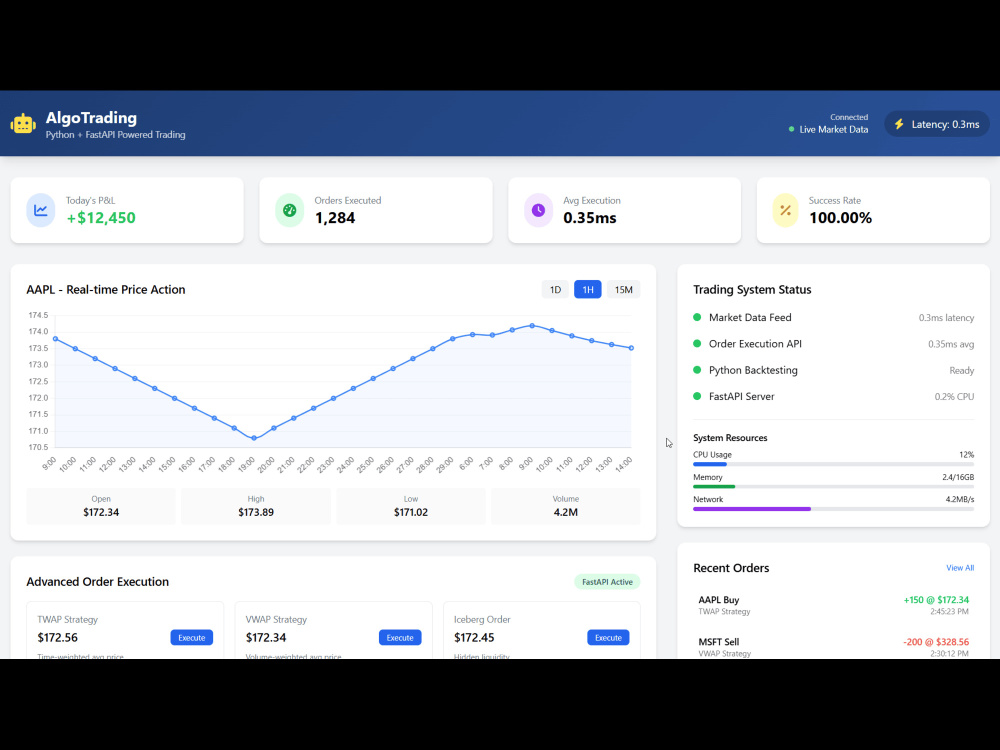This screenshot has height=750, width=1000.
Task: Click the Market Data Feed green status dot
Action: click(x=697, y=317)
